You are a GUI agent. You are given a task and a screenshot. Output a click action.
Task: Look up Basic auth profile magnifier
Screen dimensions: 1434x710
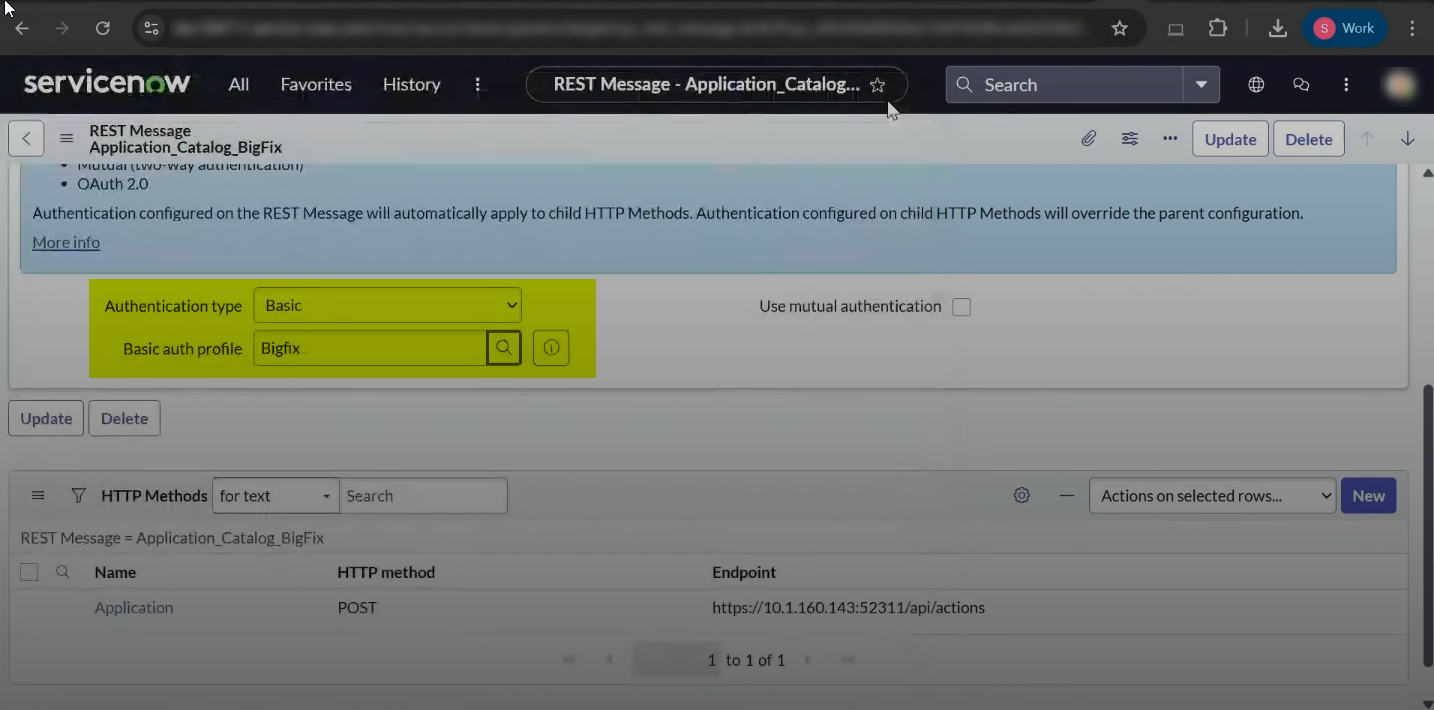(x=504, y=348)
